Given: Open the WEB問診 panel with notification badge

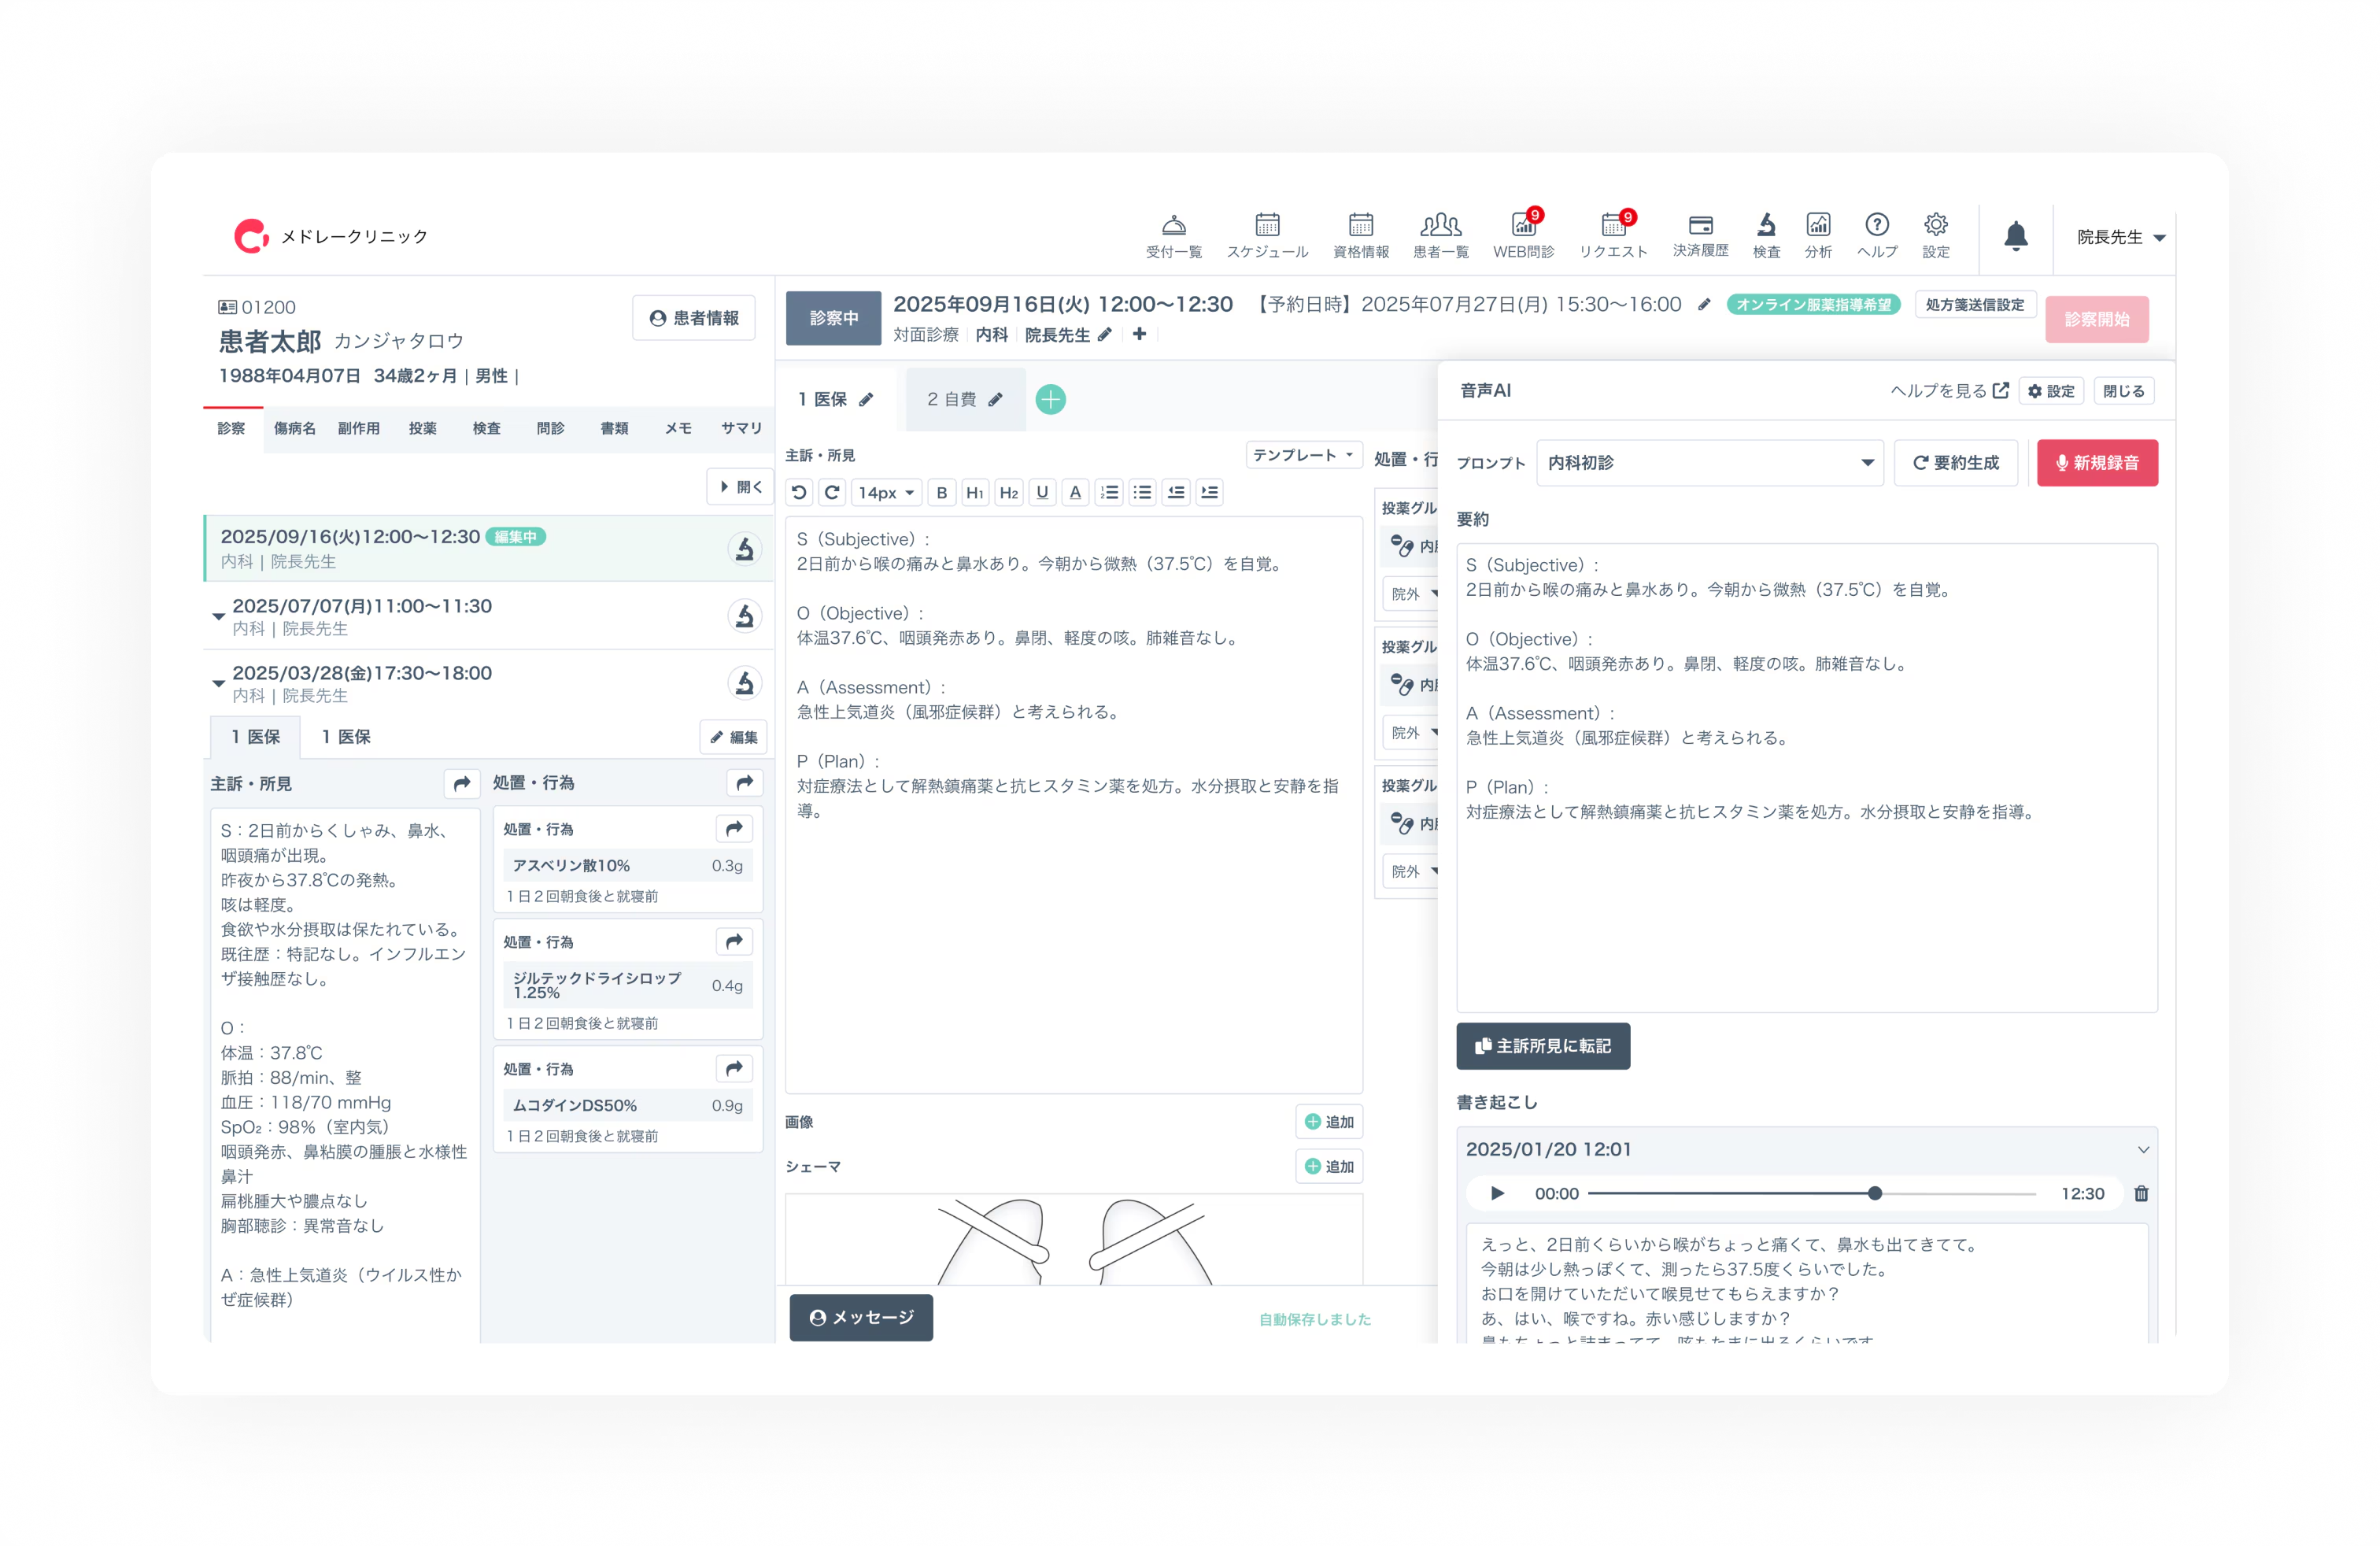Looking at the screenshot, I should [x=1522, y=237].
